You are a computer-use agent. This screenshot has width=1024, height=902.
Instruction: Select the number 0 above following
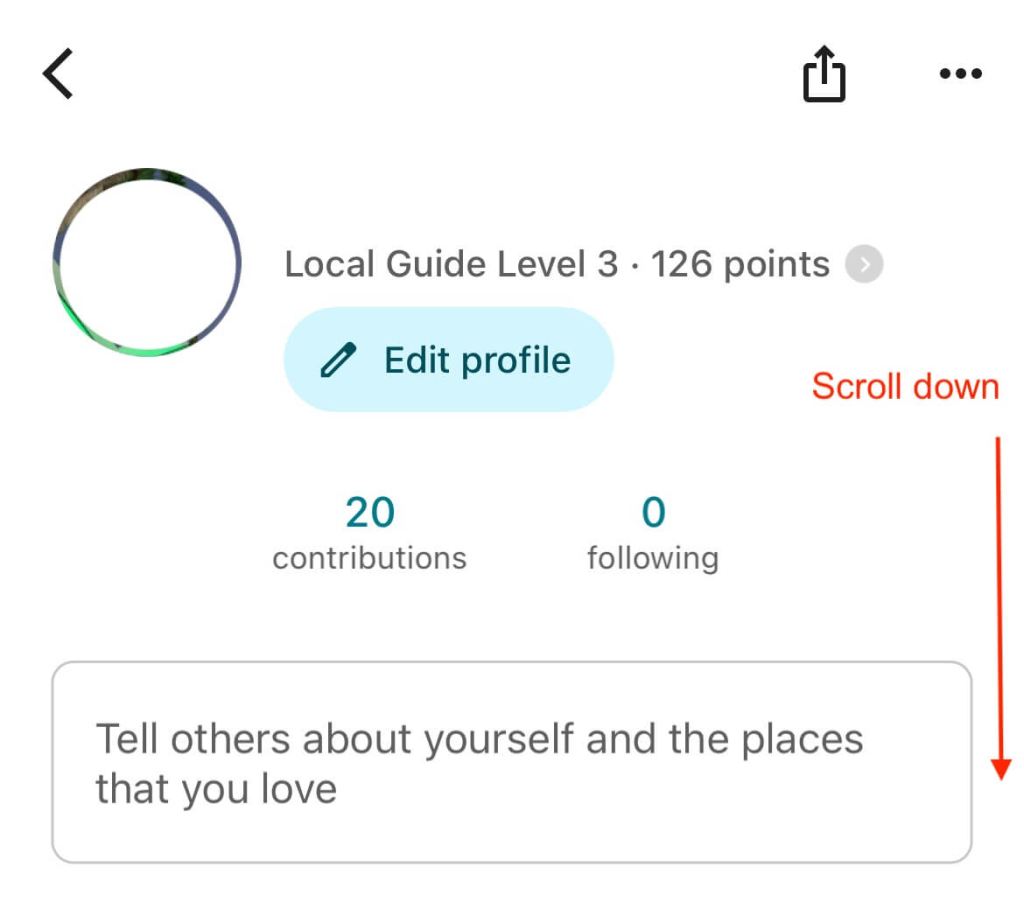tap(653, 512)
